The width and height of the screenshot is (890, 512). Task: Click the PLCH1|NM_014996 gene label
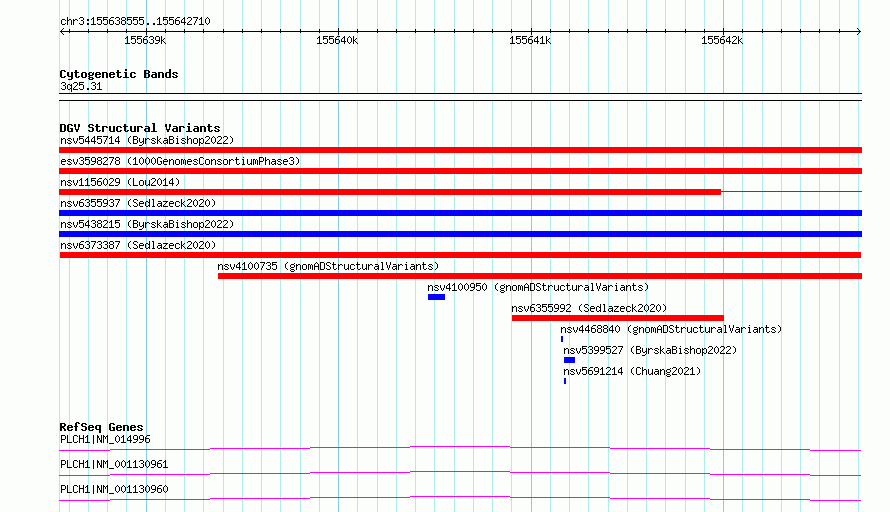(105, 439)
